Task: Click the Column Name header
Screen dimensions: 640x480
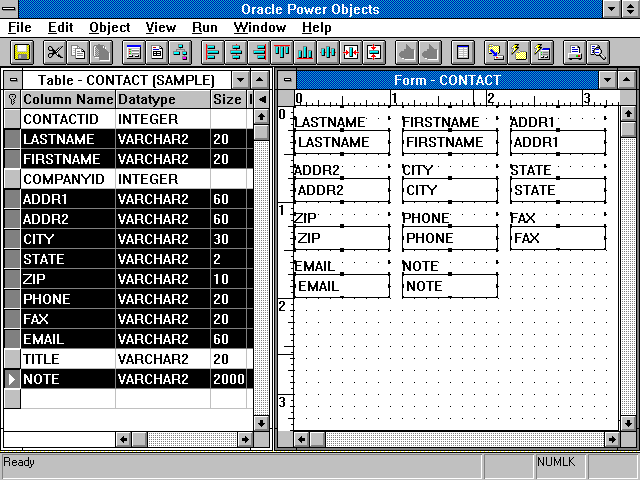Action: point(68,99)
